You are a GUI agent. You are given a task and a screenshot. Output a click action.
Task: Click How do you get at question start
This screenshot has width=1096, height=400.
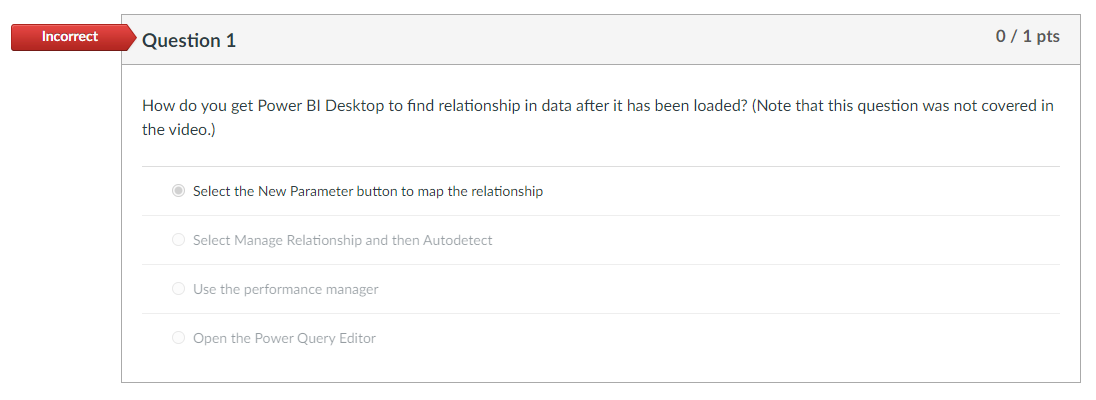(184, 106)
